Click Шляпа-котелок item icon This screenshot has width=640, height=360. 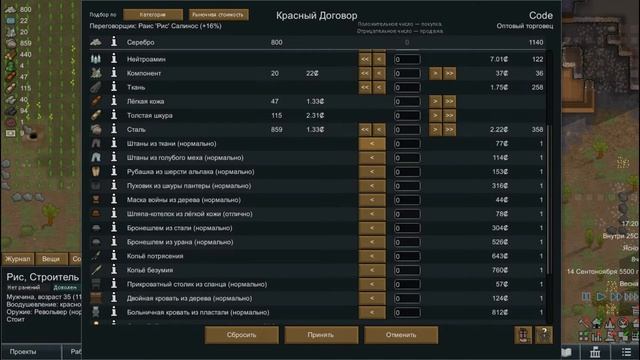point(96,214)
